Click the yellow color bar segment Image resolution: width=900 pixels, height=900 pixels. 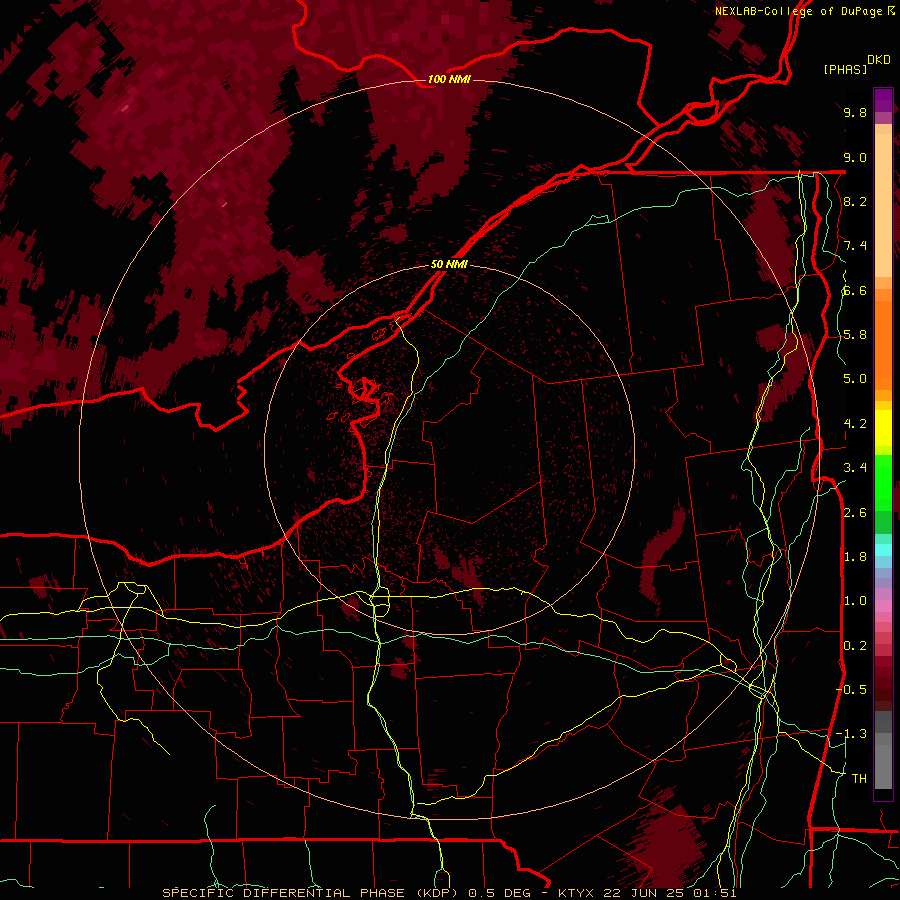883,428
